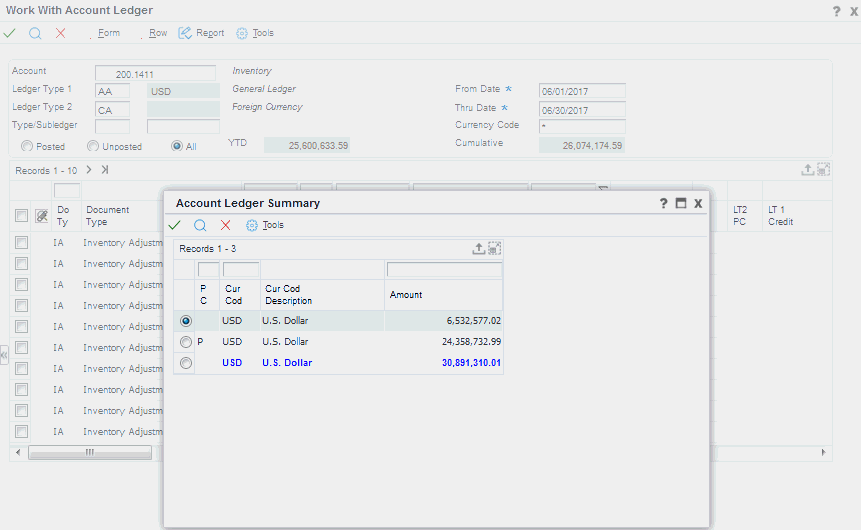Select the radio button for the 6,532,577.02 row
This screenshot has height=530, width=861.
(185, 321)
